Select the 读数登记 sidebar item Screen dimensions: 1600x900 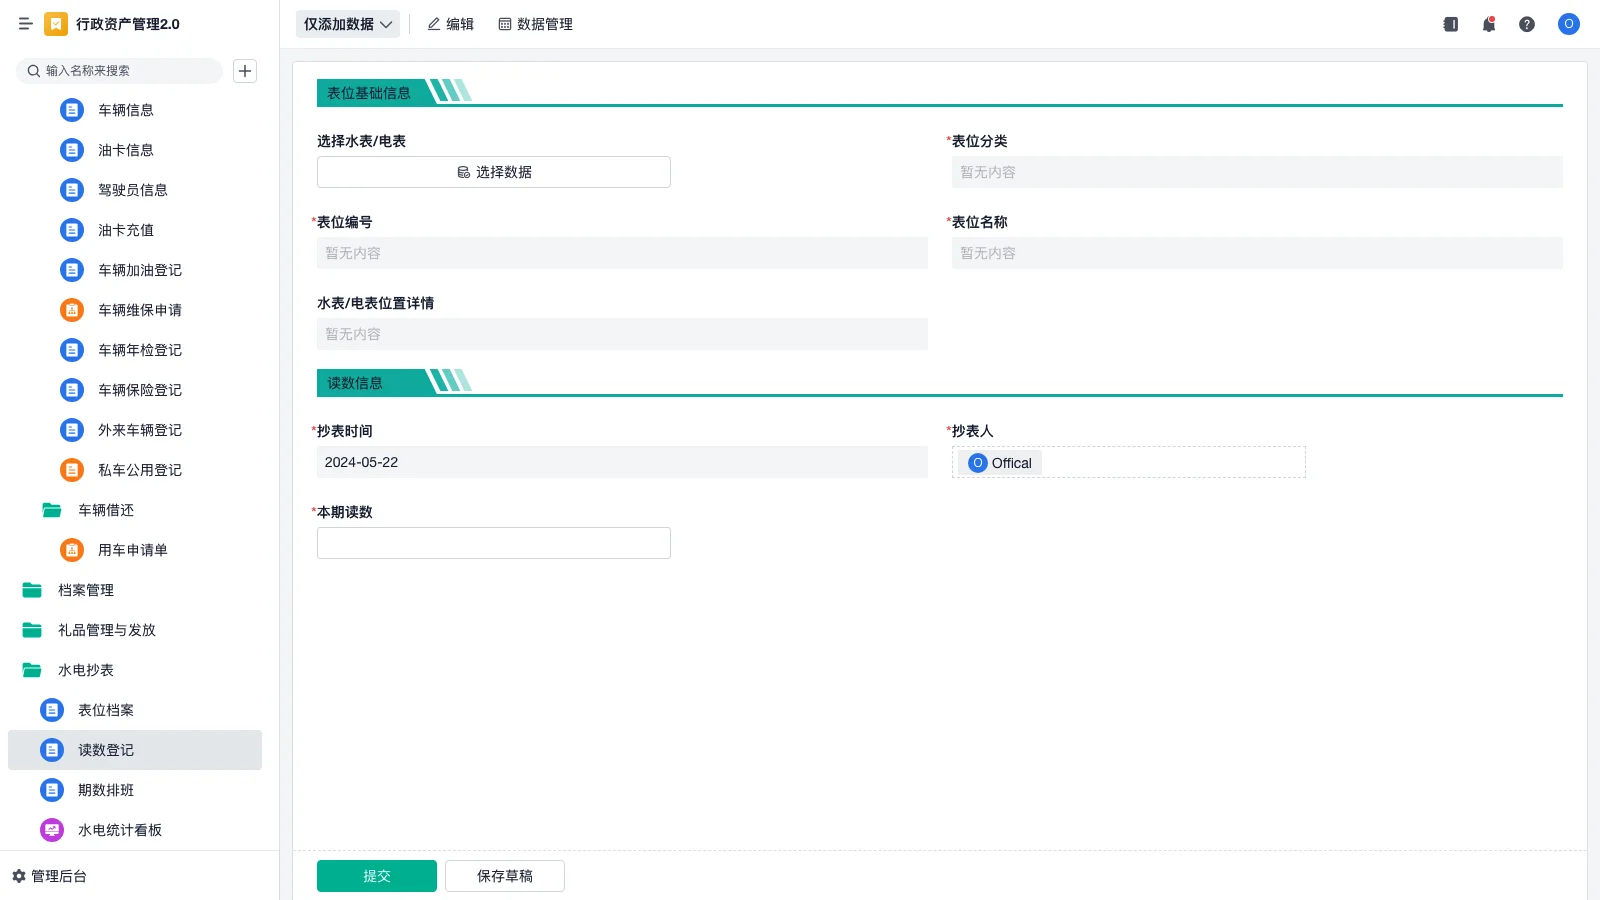pyautogui.click(x=135, y=750)
